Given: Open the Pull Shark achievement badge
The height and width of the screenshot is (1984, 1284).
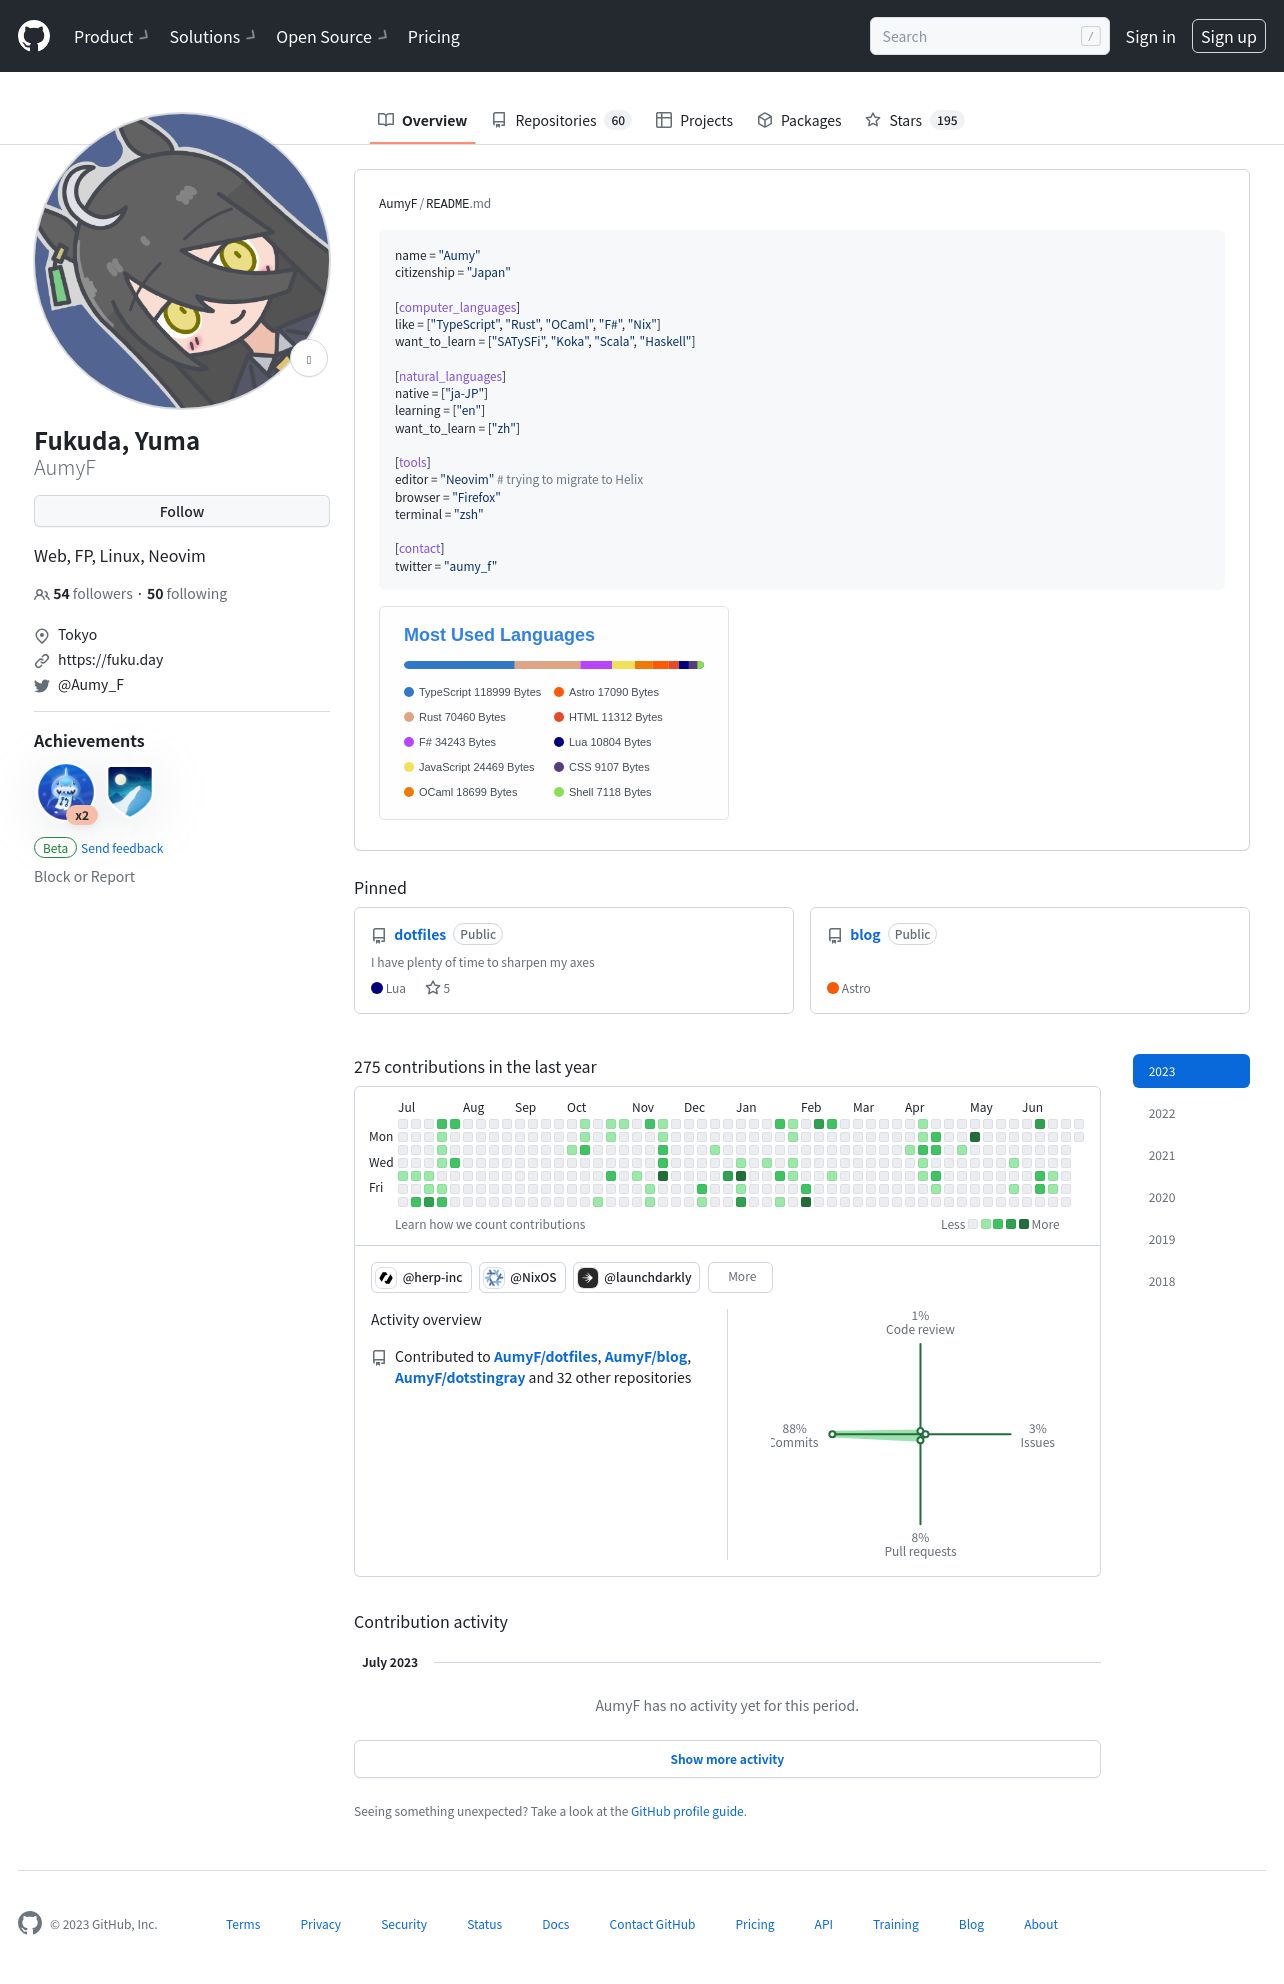Looking at the screenshot, I should pos(66,792).
